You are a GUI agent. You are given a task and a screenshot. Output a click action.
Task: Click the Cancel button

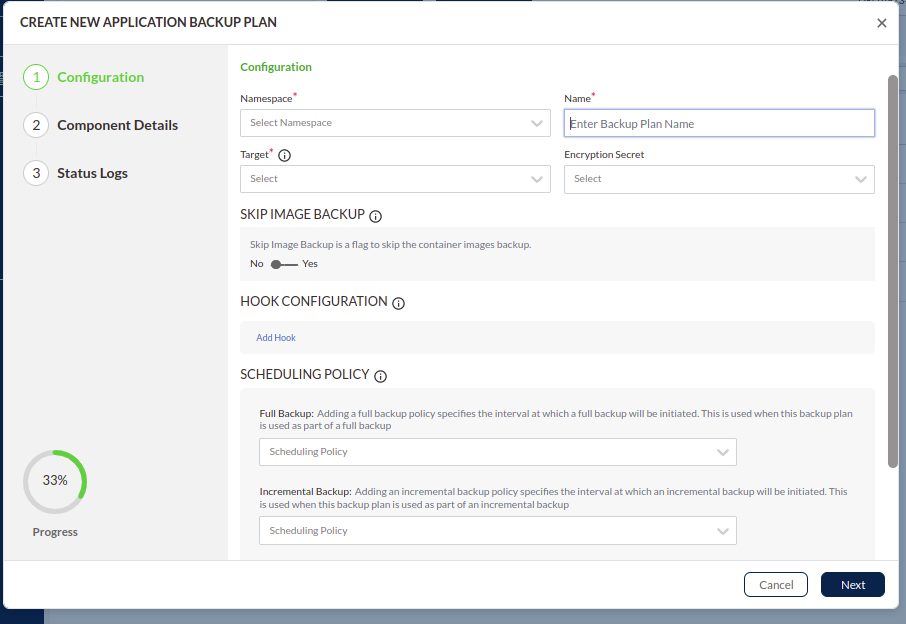click(775, 585)
